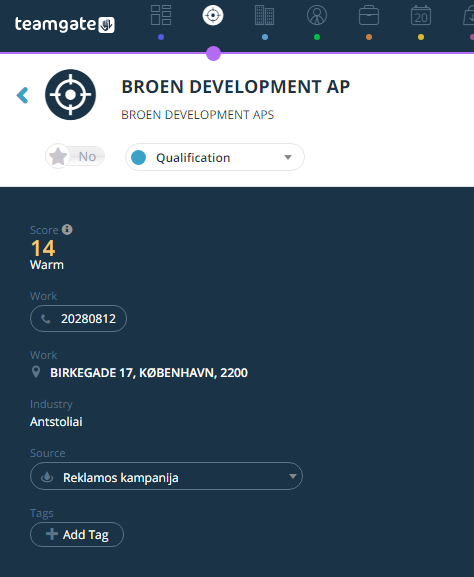
Task: Open the Companies building icon
Action: tap(265, 15)
